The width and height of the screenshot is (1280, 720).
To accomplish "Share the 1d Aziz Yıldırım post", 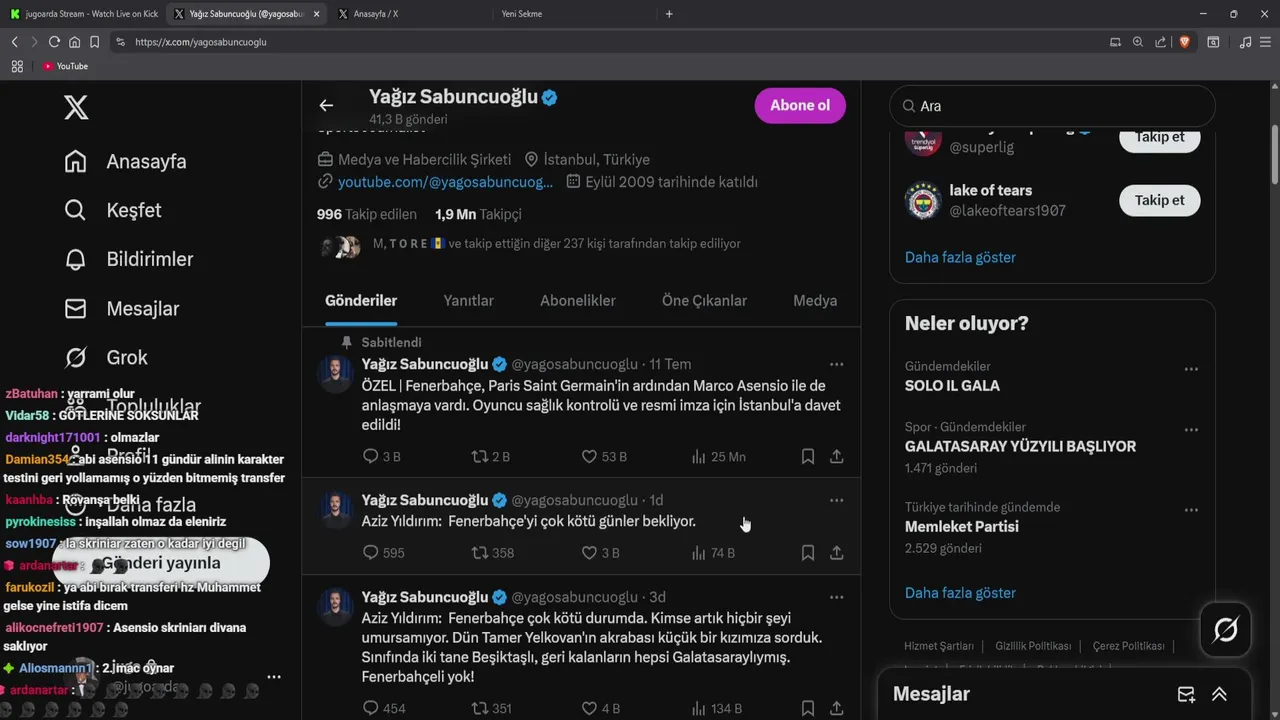I will (x=837, y=552).
